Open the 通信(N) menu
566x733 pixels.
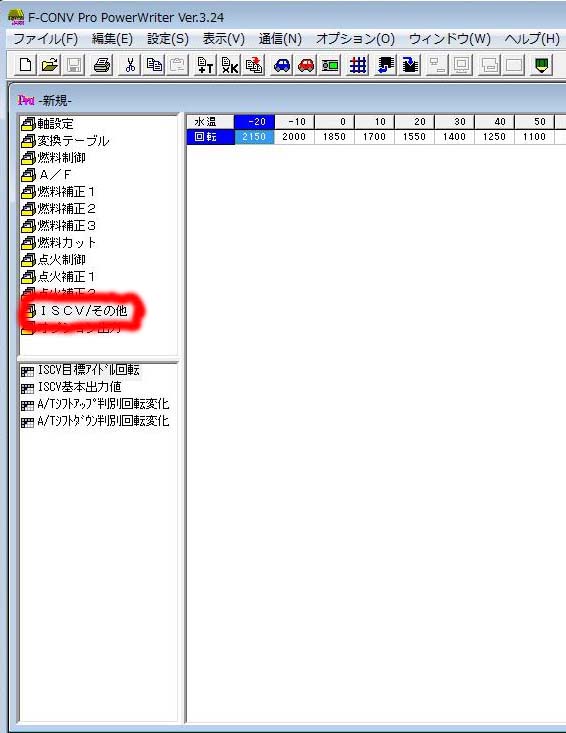tap(280, 39)
